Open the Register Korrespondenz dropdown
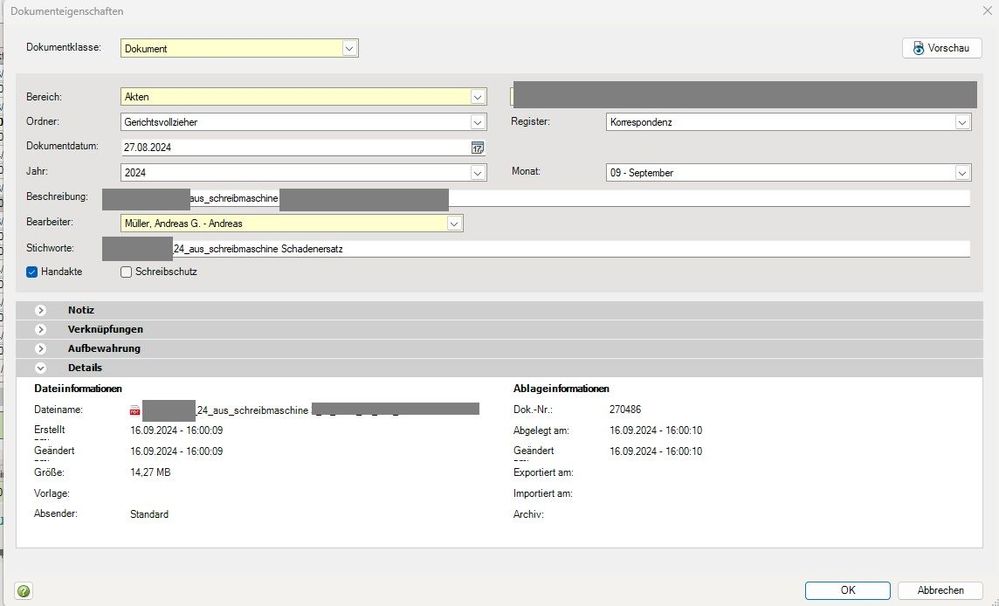This screenshot has height=606, width=999. pos(962,122)
